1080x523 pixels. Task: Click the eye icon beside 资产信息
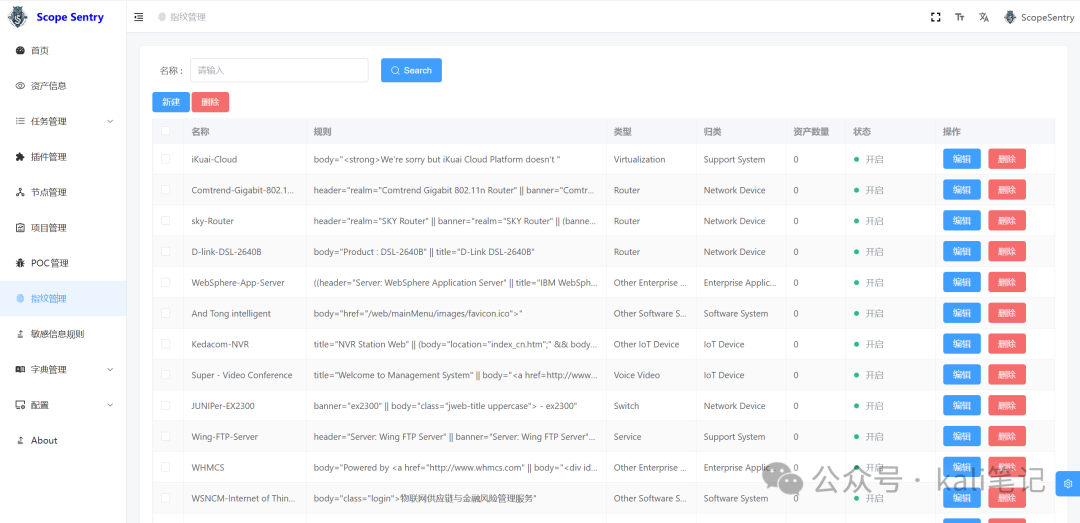point(20,86)
